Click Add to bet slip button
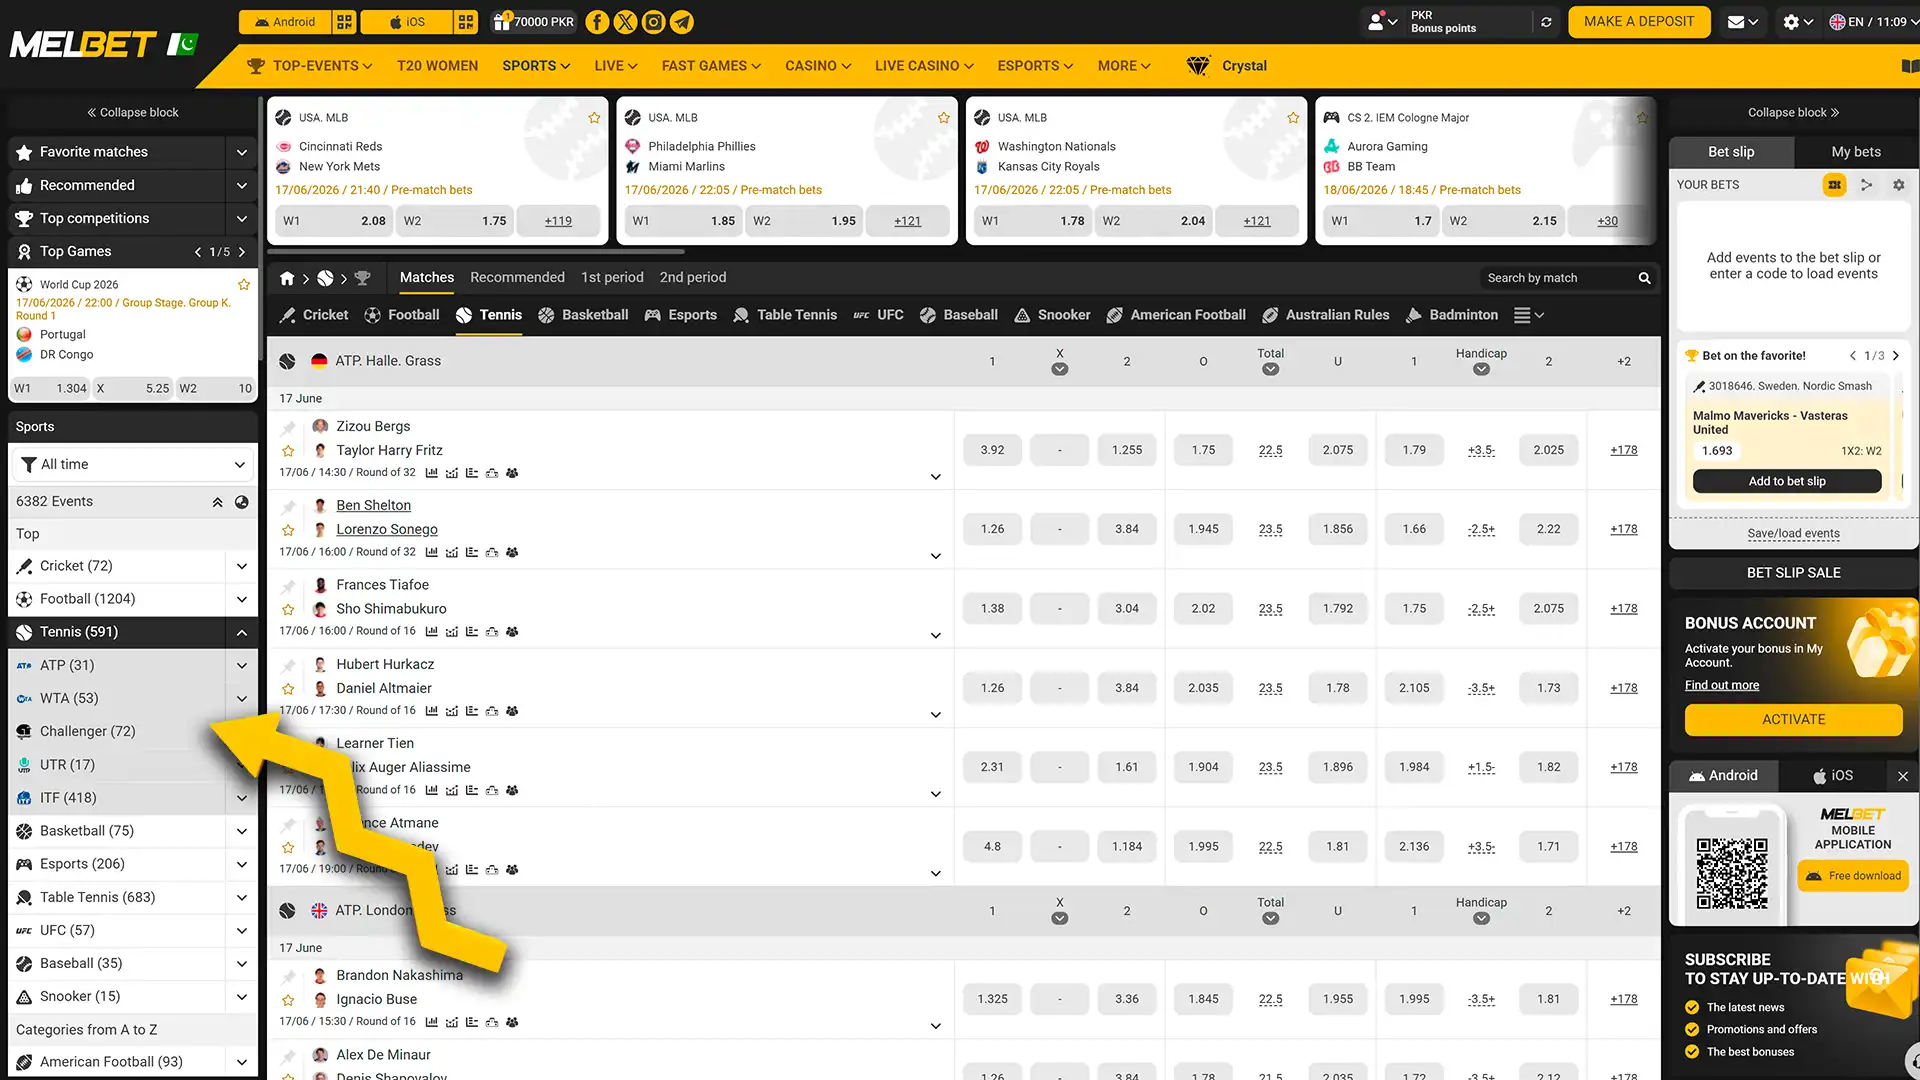Image resolution: width=1920 pixels, height=1080 pixels. pos(1787,482)
